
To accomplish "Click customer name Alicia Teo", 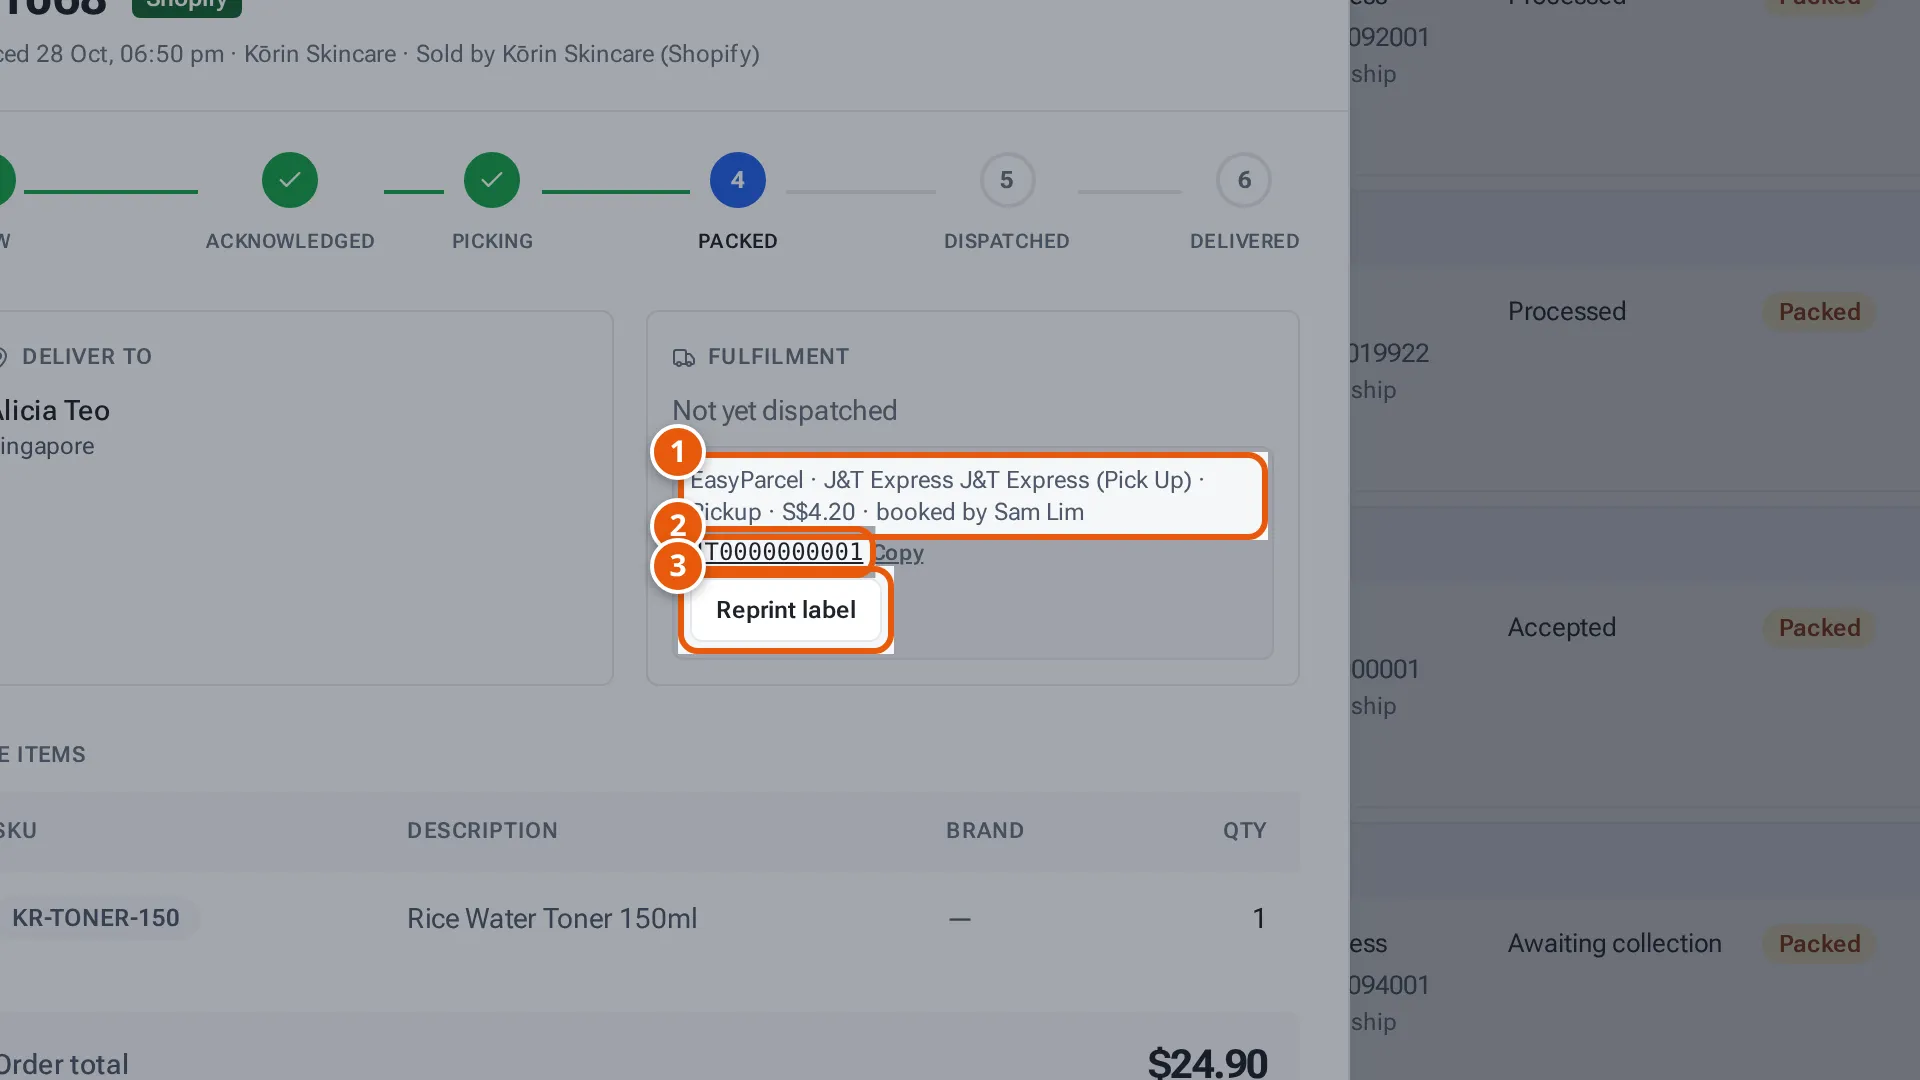I will 54,411.
